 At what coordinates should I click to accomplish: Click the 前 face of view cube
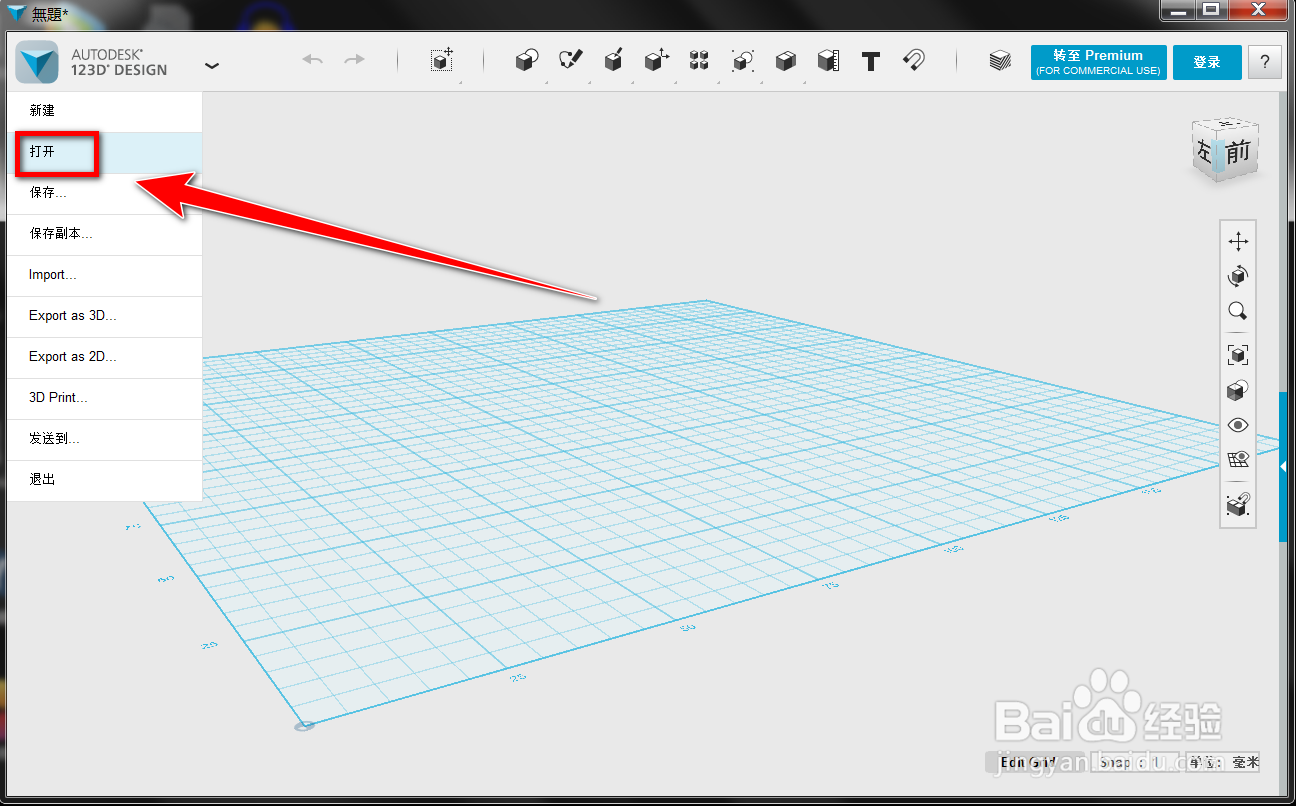click(x=1238, y=152)
